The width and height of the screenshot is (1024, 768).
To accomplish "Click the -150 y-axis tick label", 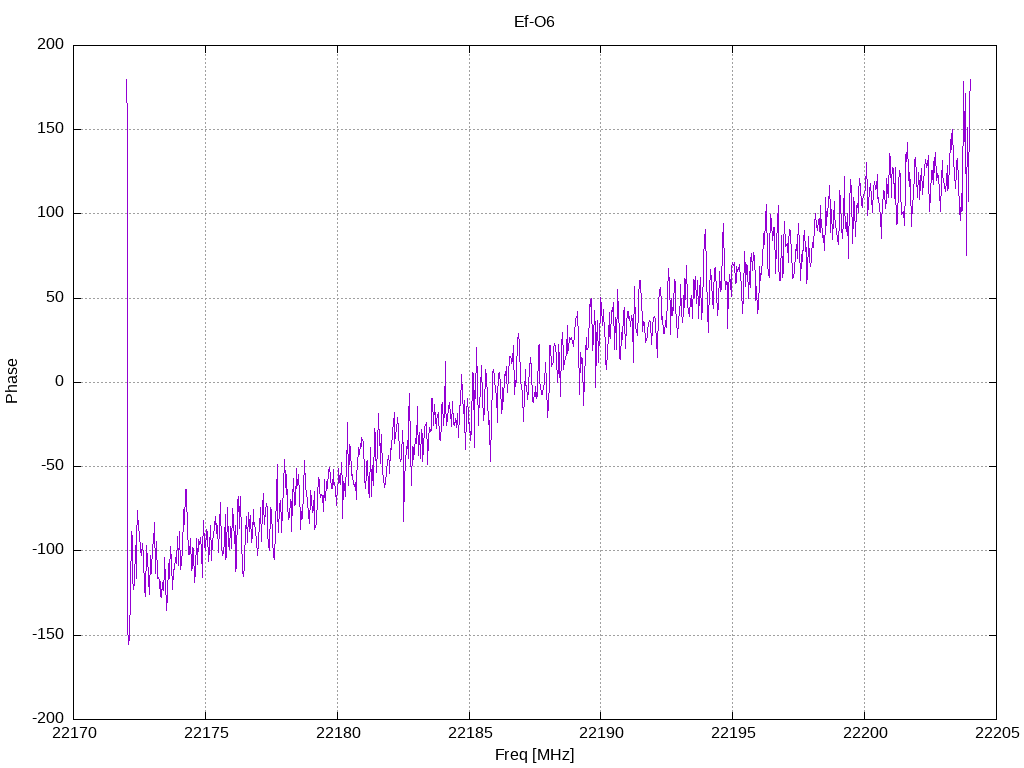I will [48, 635].
